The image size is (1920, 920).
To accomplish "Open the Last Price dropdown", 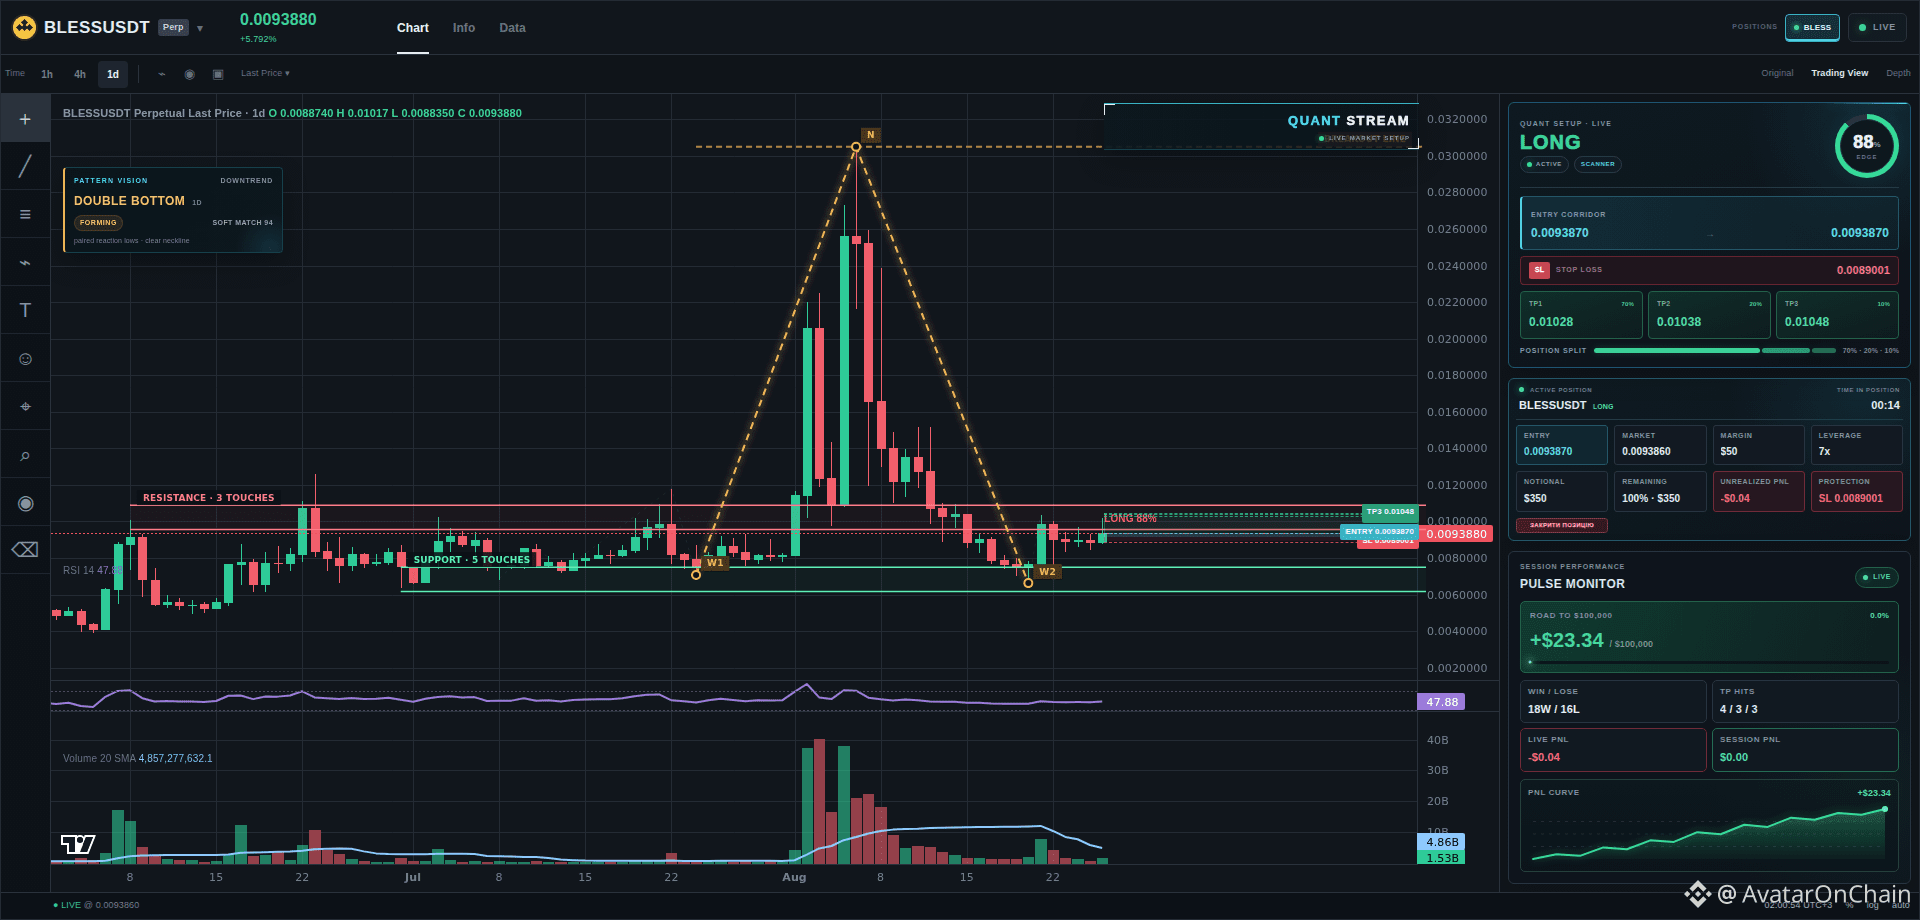I will tap(265, 73).
